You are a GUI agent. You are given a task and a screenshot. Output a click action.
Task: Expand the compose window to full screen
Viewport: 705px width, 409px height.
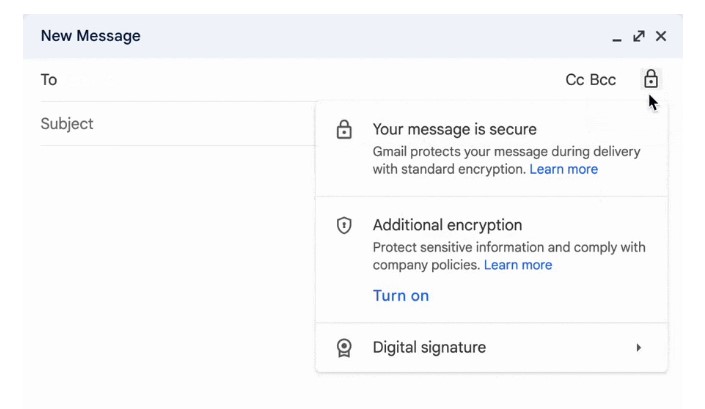639,36
